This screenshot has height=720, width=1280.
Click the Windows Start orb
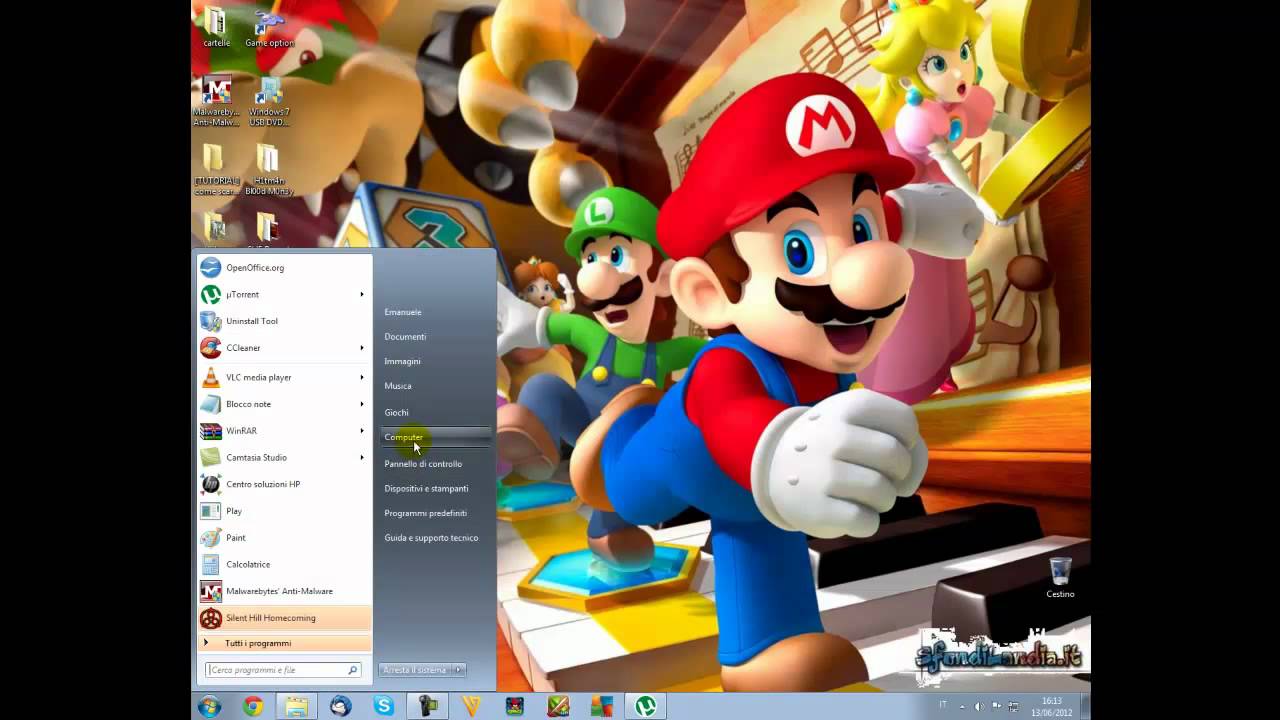click(209, 706)
